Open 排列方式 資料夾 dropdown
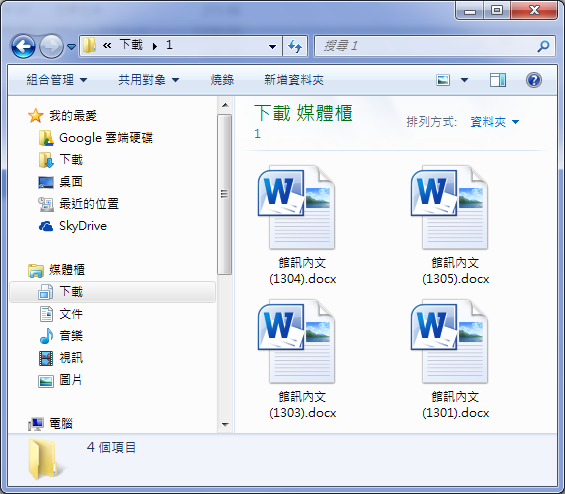This screenshot has width=565, height=494. 495,122
